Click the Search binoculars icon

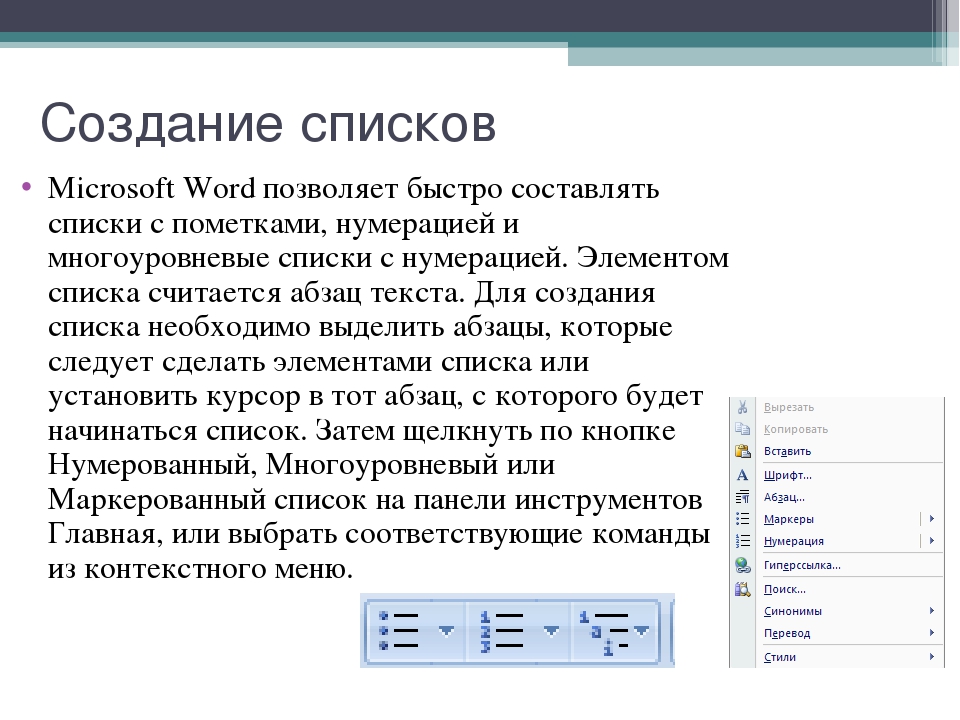point(742,590)
